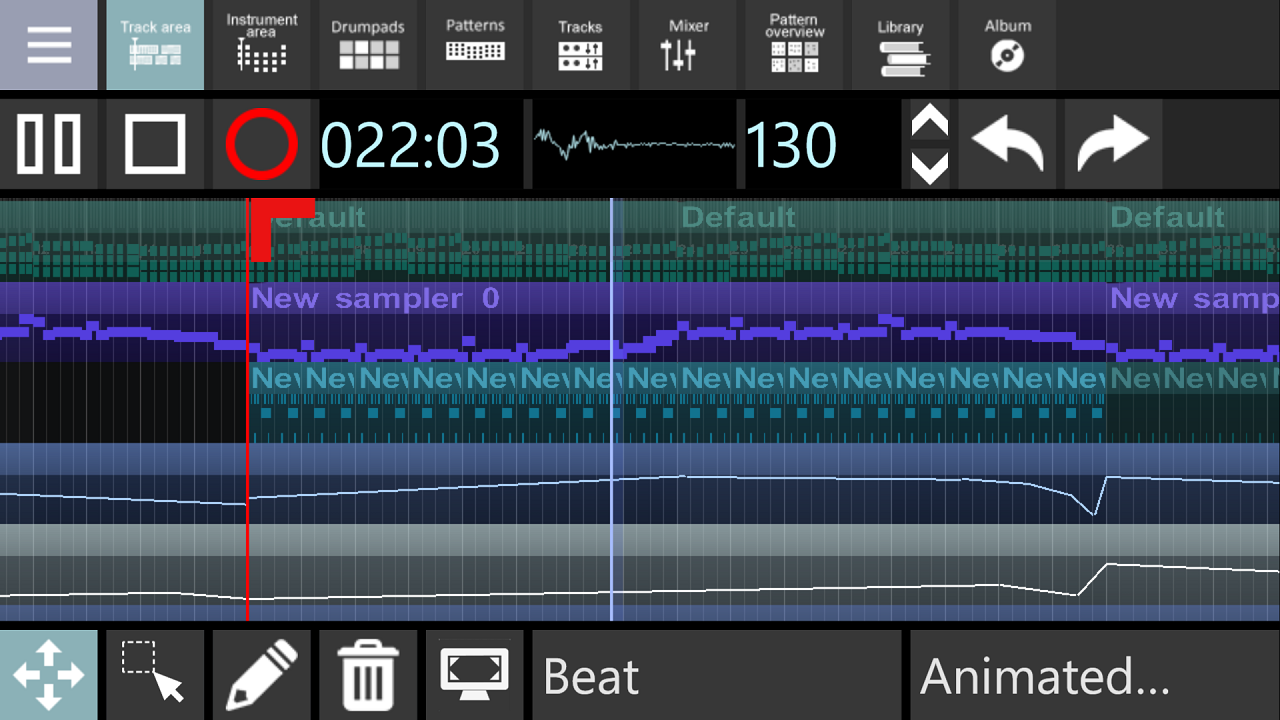
Task: Open the Album view
Action: point(1008,45)
